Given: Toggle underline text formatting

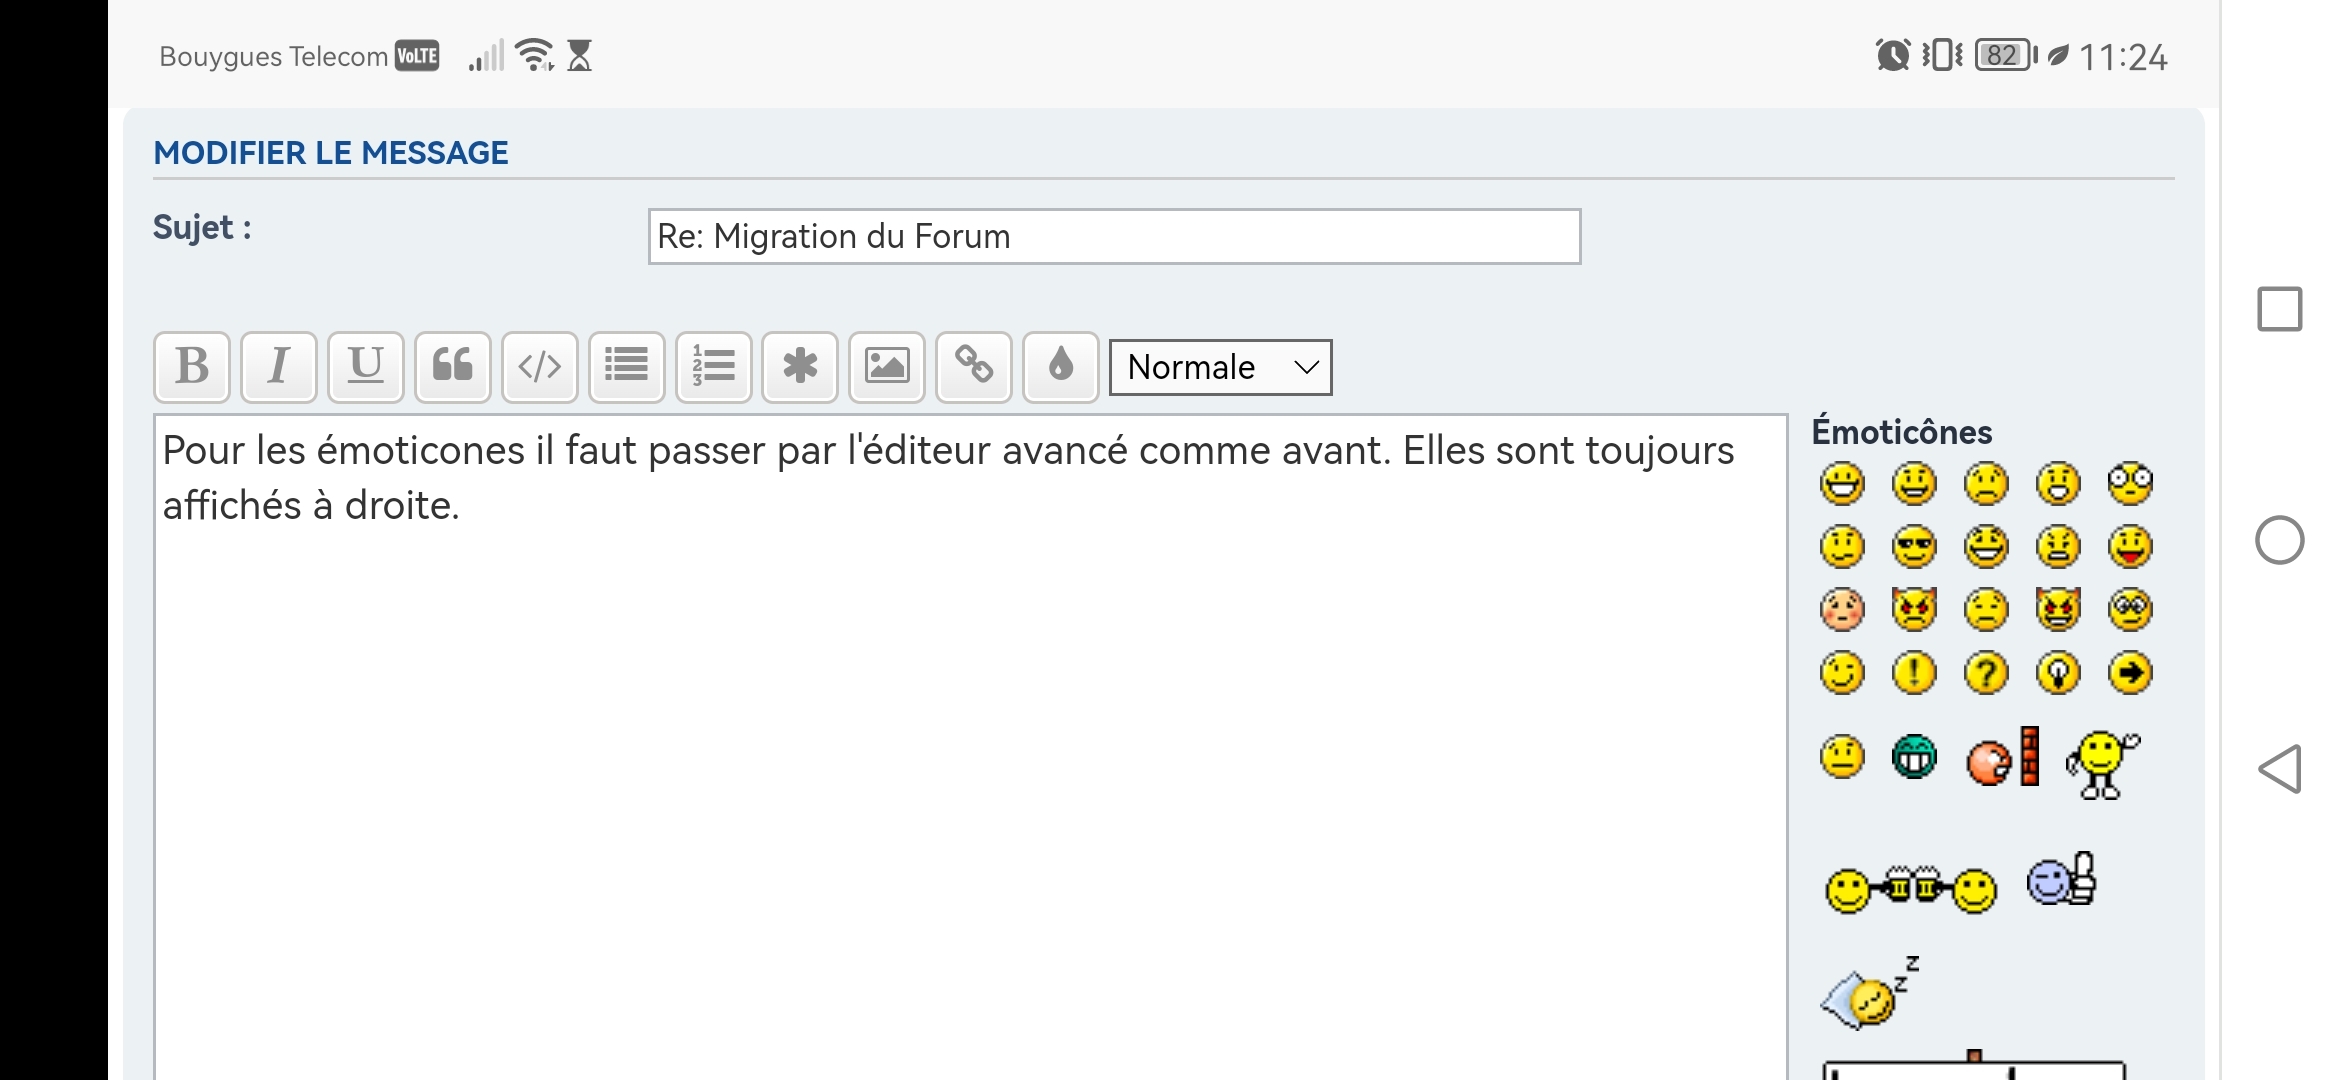Looking at the screenshot, I should [366, 367].
